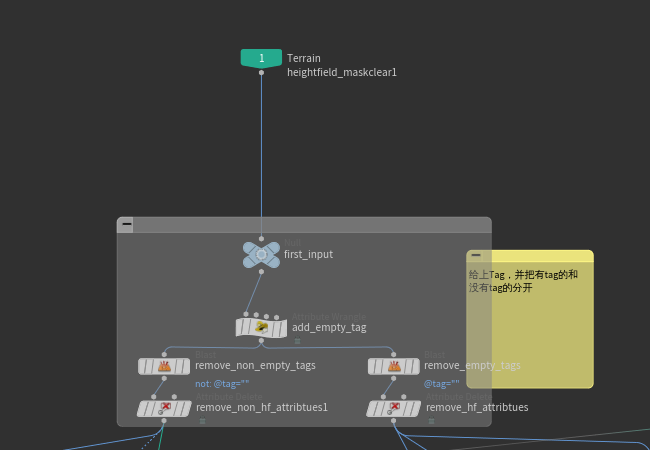Click the add_empty_tag attribute wrangle node
Viewport: 650px width, 450px height.
(261, 327)
